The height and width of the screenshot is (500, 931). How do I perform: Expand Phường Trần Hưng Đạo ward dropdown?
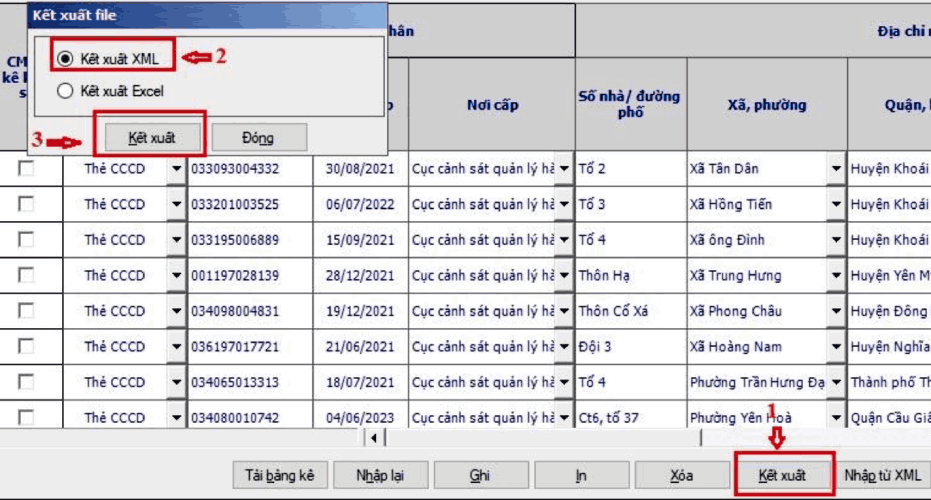(x=836, y=382)
